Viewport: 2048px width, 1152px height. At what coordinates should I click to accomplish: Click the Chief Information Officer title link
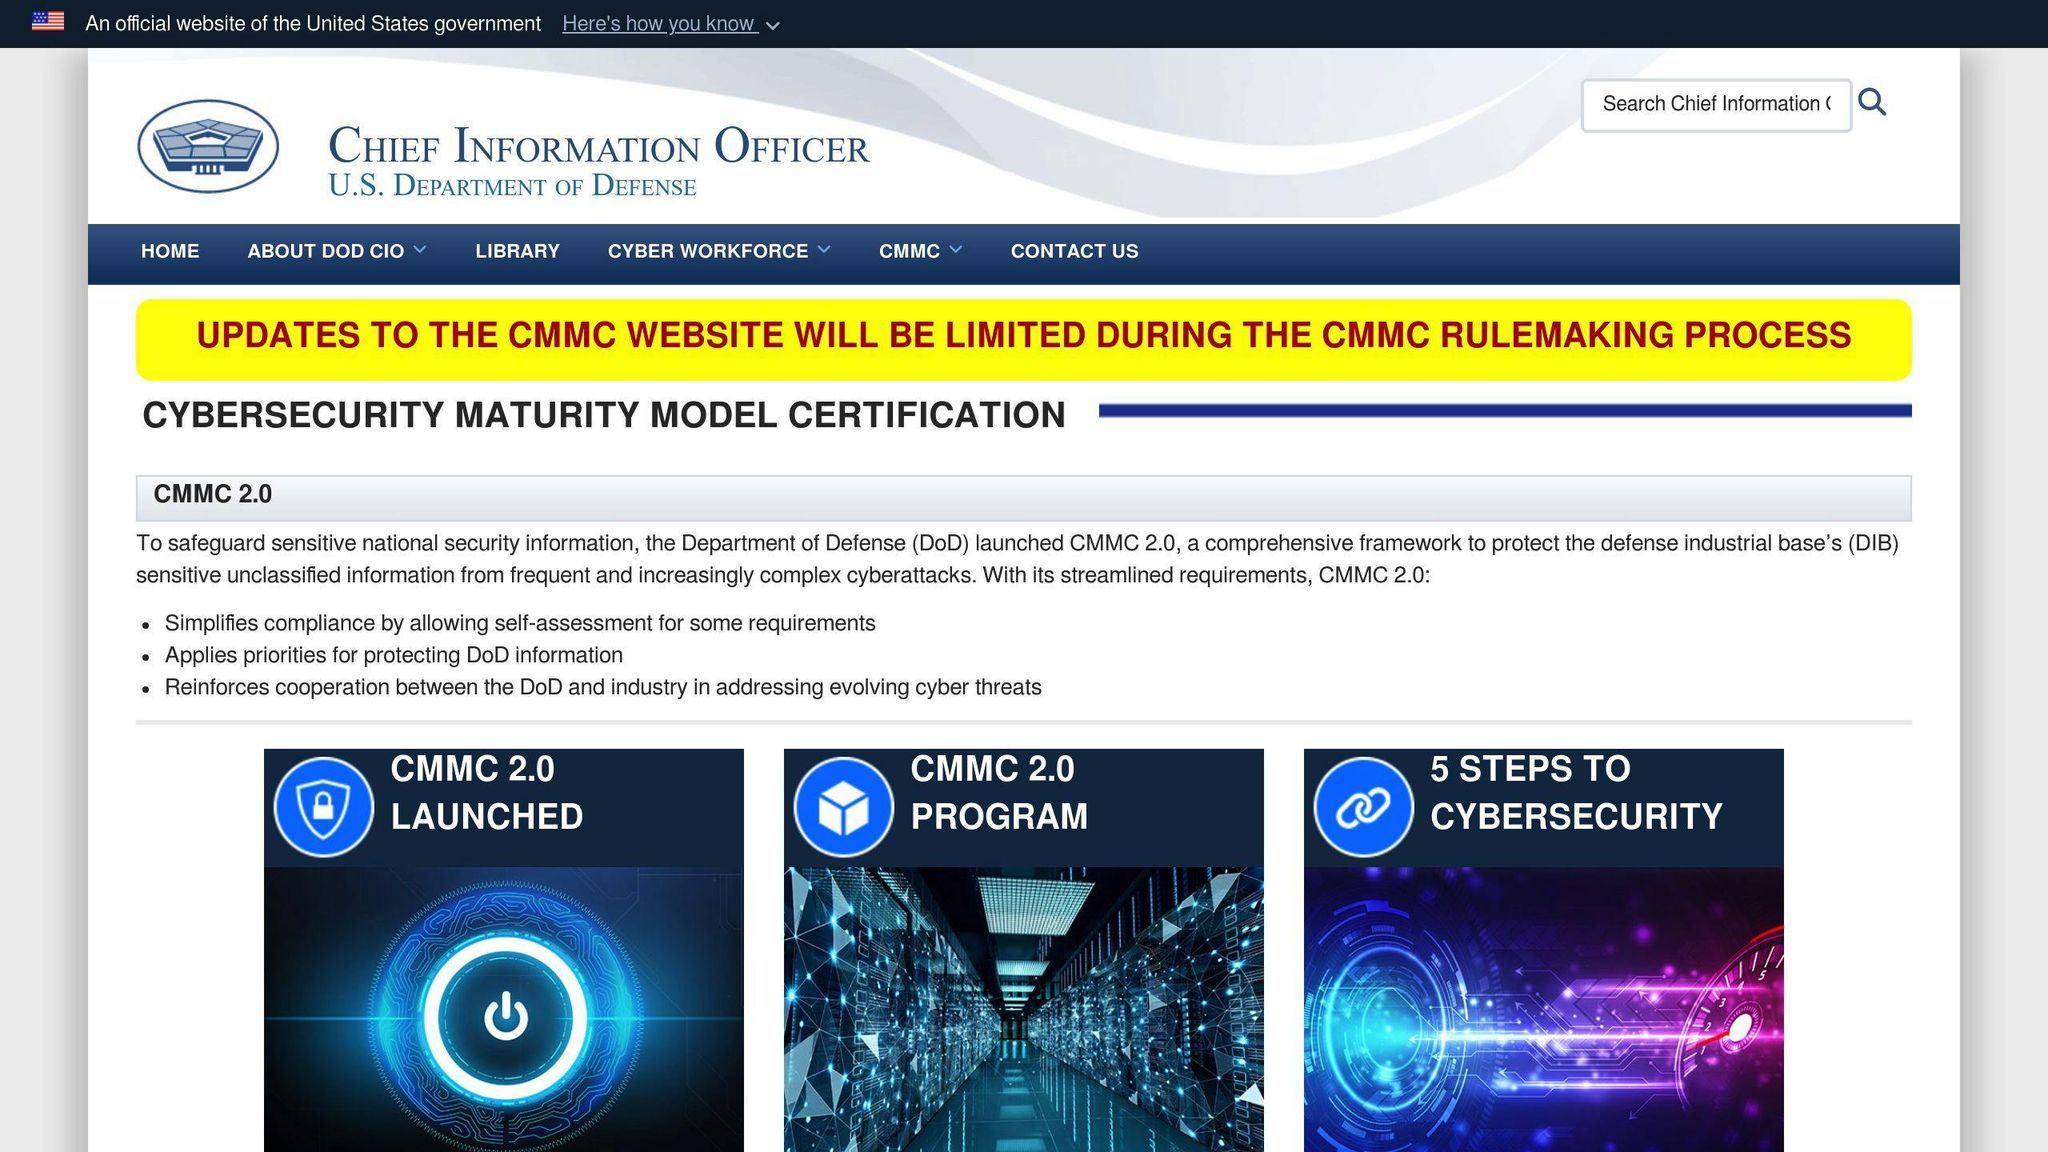598,146
